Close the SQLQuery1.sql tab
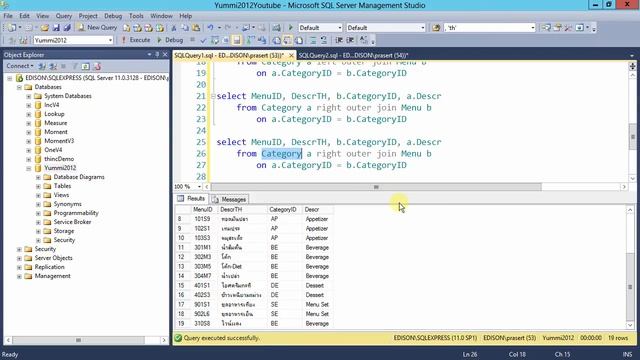The height and width of the screenshot is (360, 640). (x=291, y=55)
